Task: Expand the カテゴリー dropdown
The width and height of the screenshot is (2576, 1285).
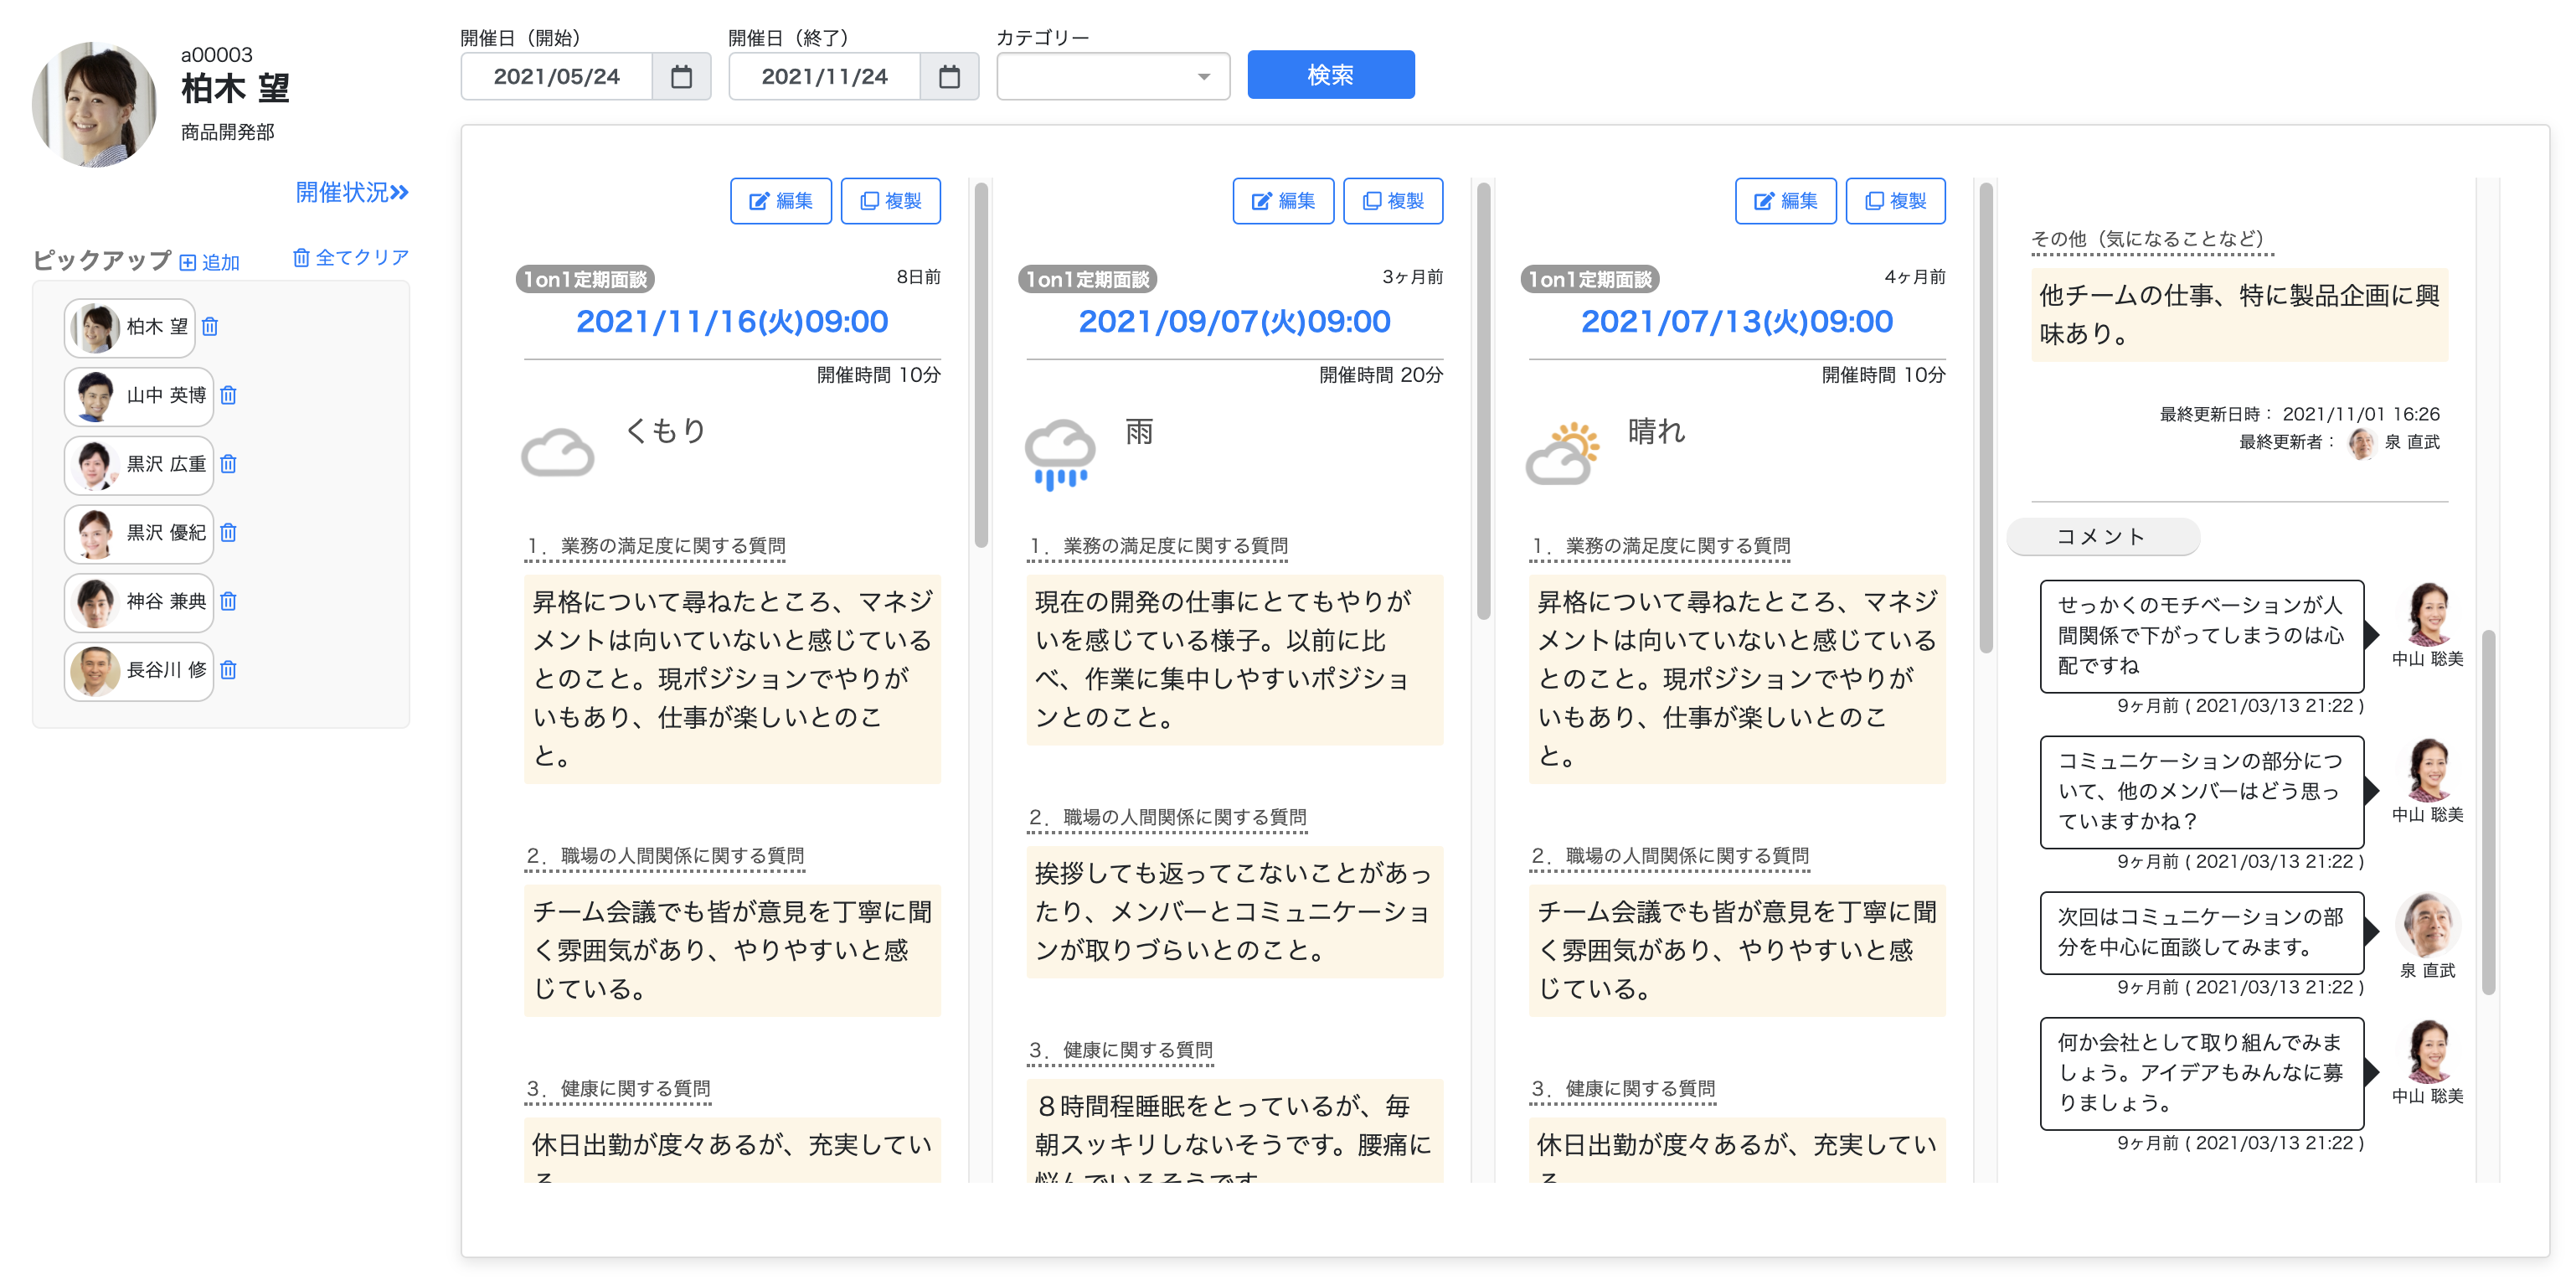Action: coord(1113,77)
